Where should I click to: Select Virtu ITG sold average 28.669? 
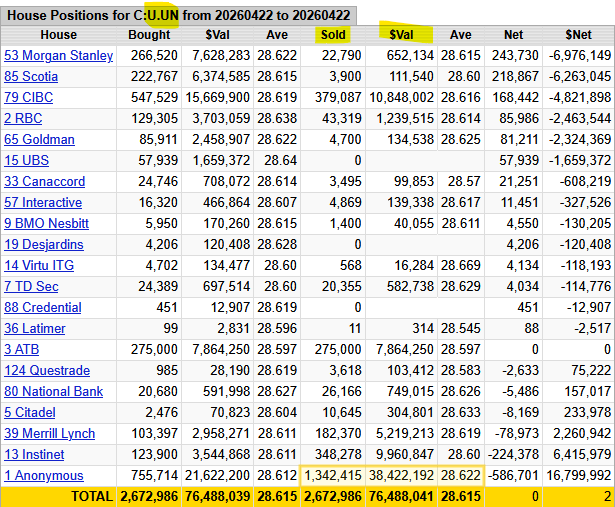[460, 265]
